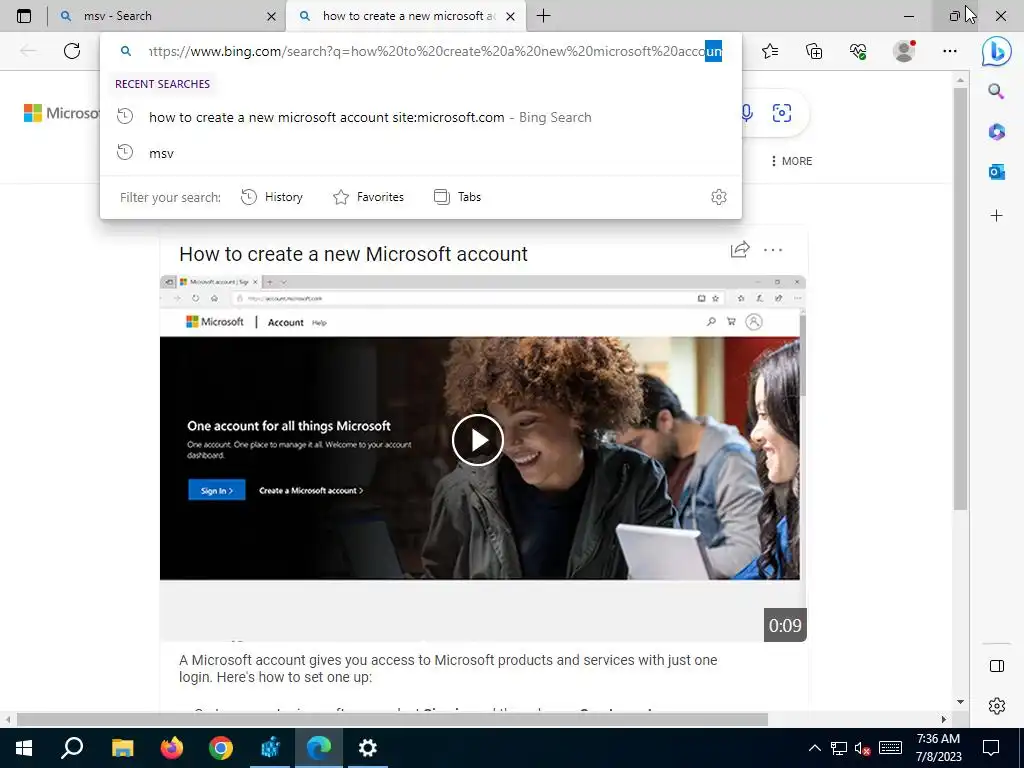Open Microsoft 365 sidebar icon
1024x768 pixels.
click(x=997, y=132)
